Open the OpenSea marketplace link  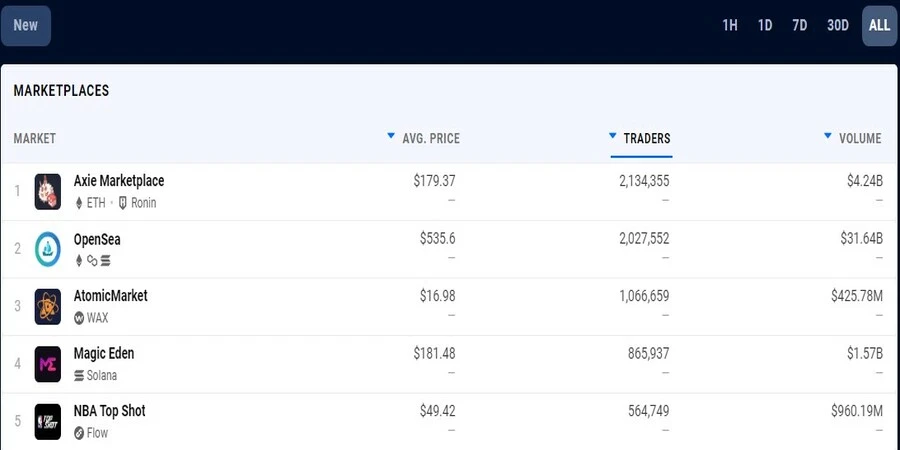97,239
